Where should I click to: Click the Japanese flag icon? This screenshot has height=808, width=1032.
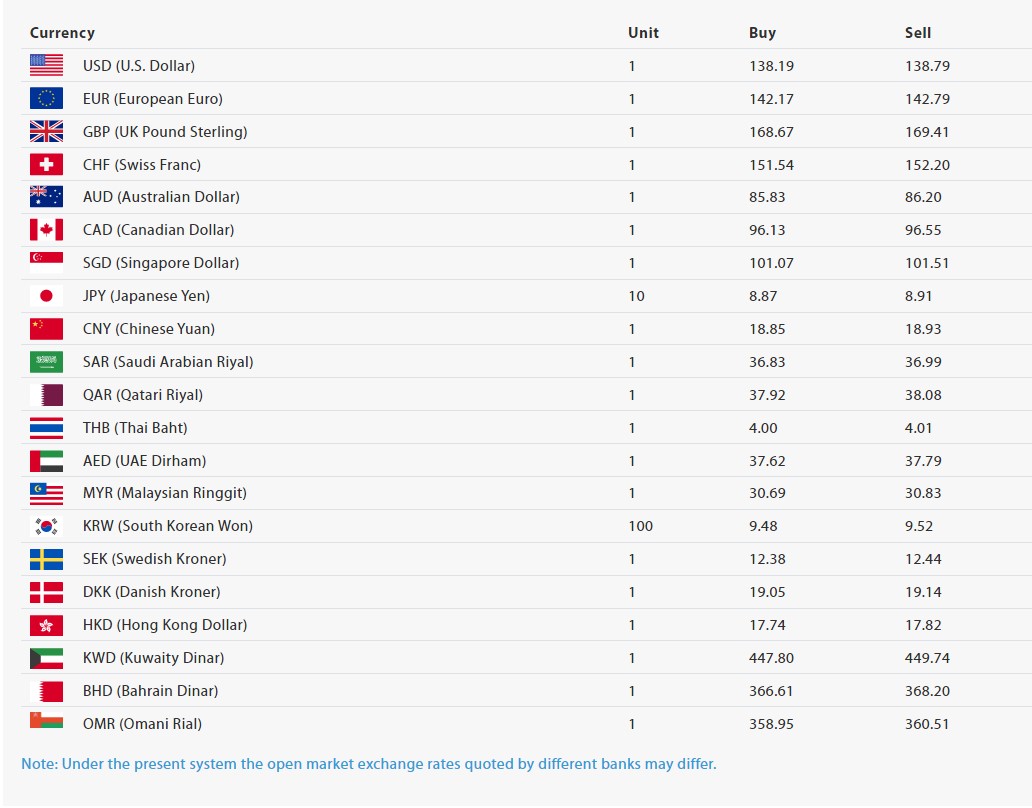(46, 296)
